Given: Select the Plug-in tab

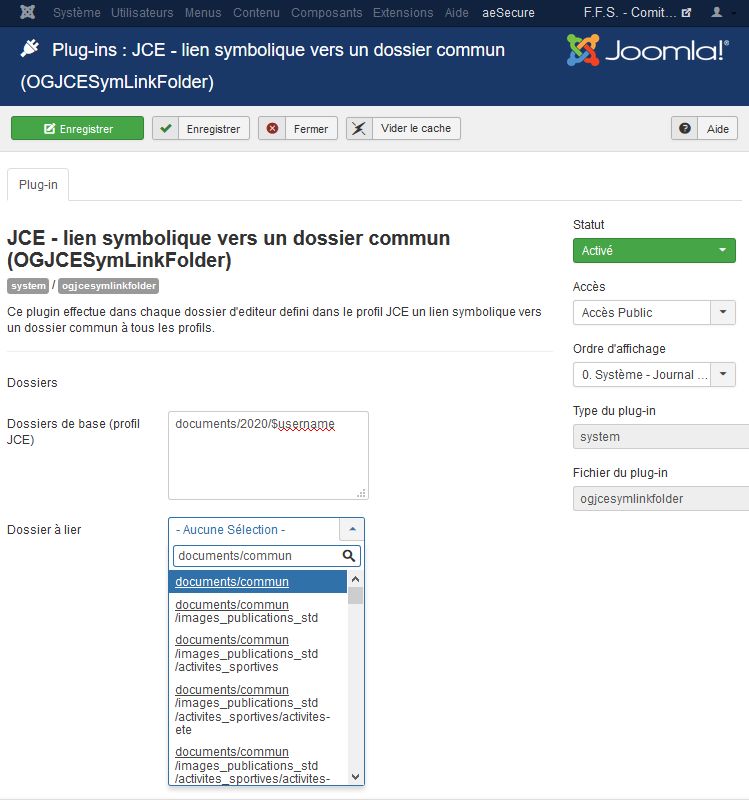Looking at the screenshot, I should coord(38,185).
